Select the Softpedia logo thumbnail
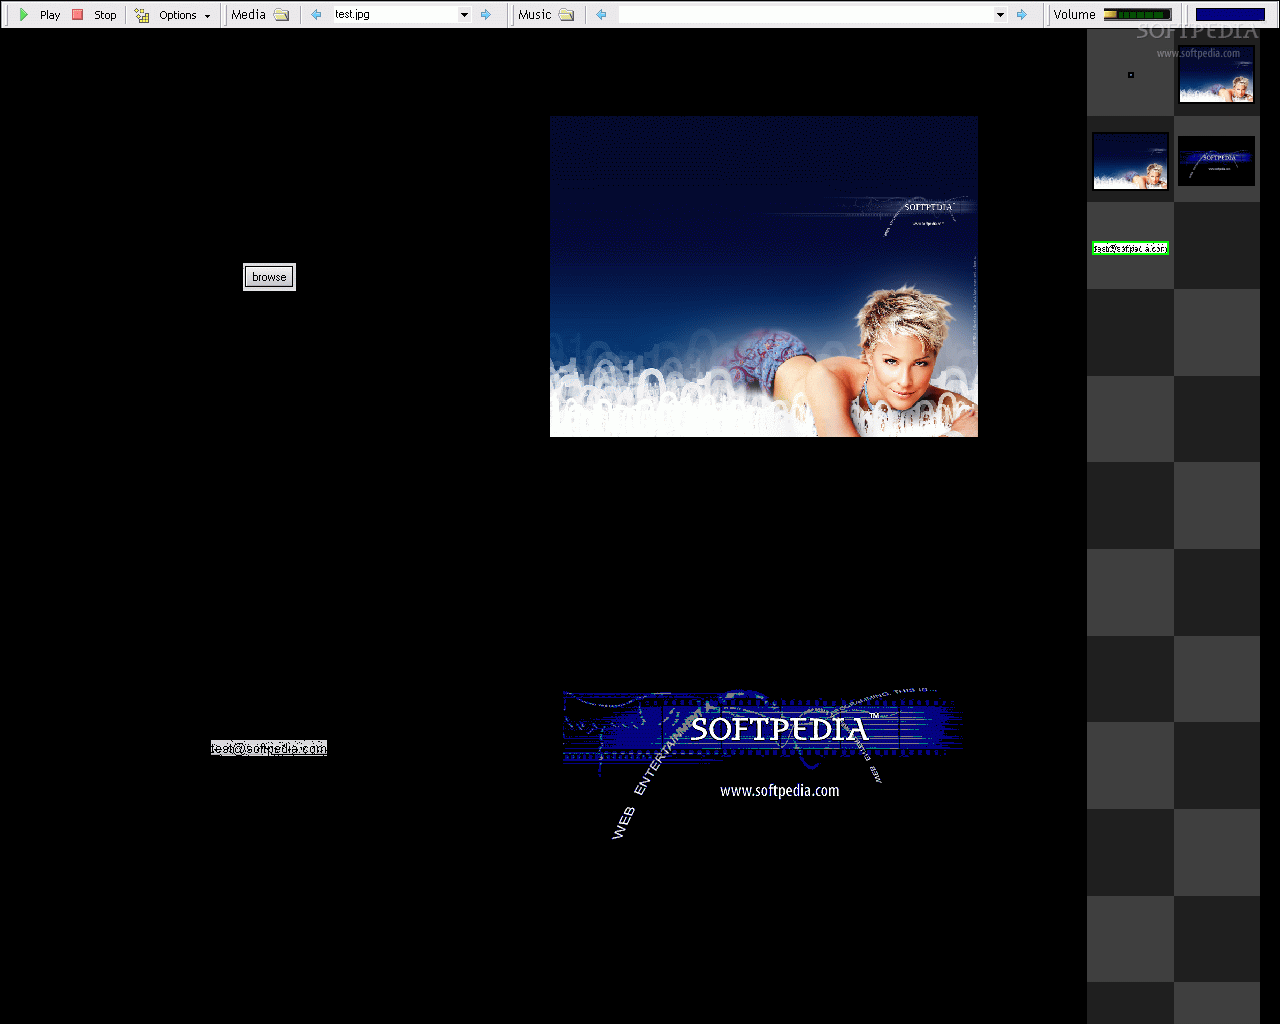The width and height of the screenshot is (1280, 1024). click(x=1216, y=161)
